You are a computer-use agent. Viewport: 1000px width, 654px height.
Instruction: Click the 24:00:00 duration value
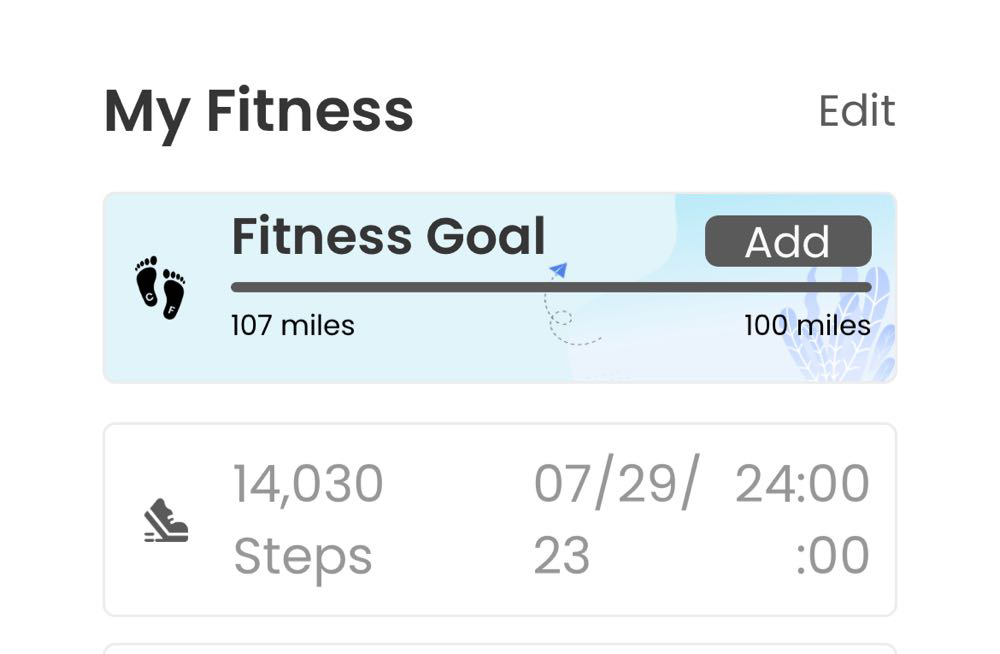tap(802, 518)
